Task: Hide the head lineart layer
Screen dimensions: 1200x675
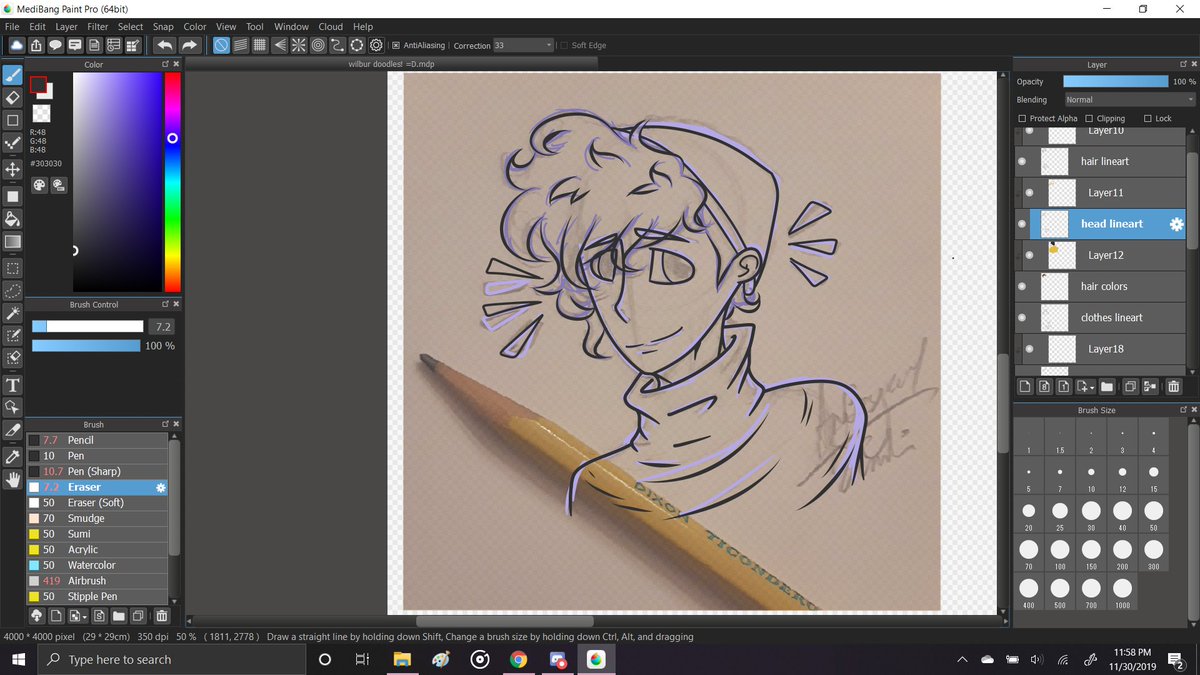Action: 1022,224
